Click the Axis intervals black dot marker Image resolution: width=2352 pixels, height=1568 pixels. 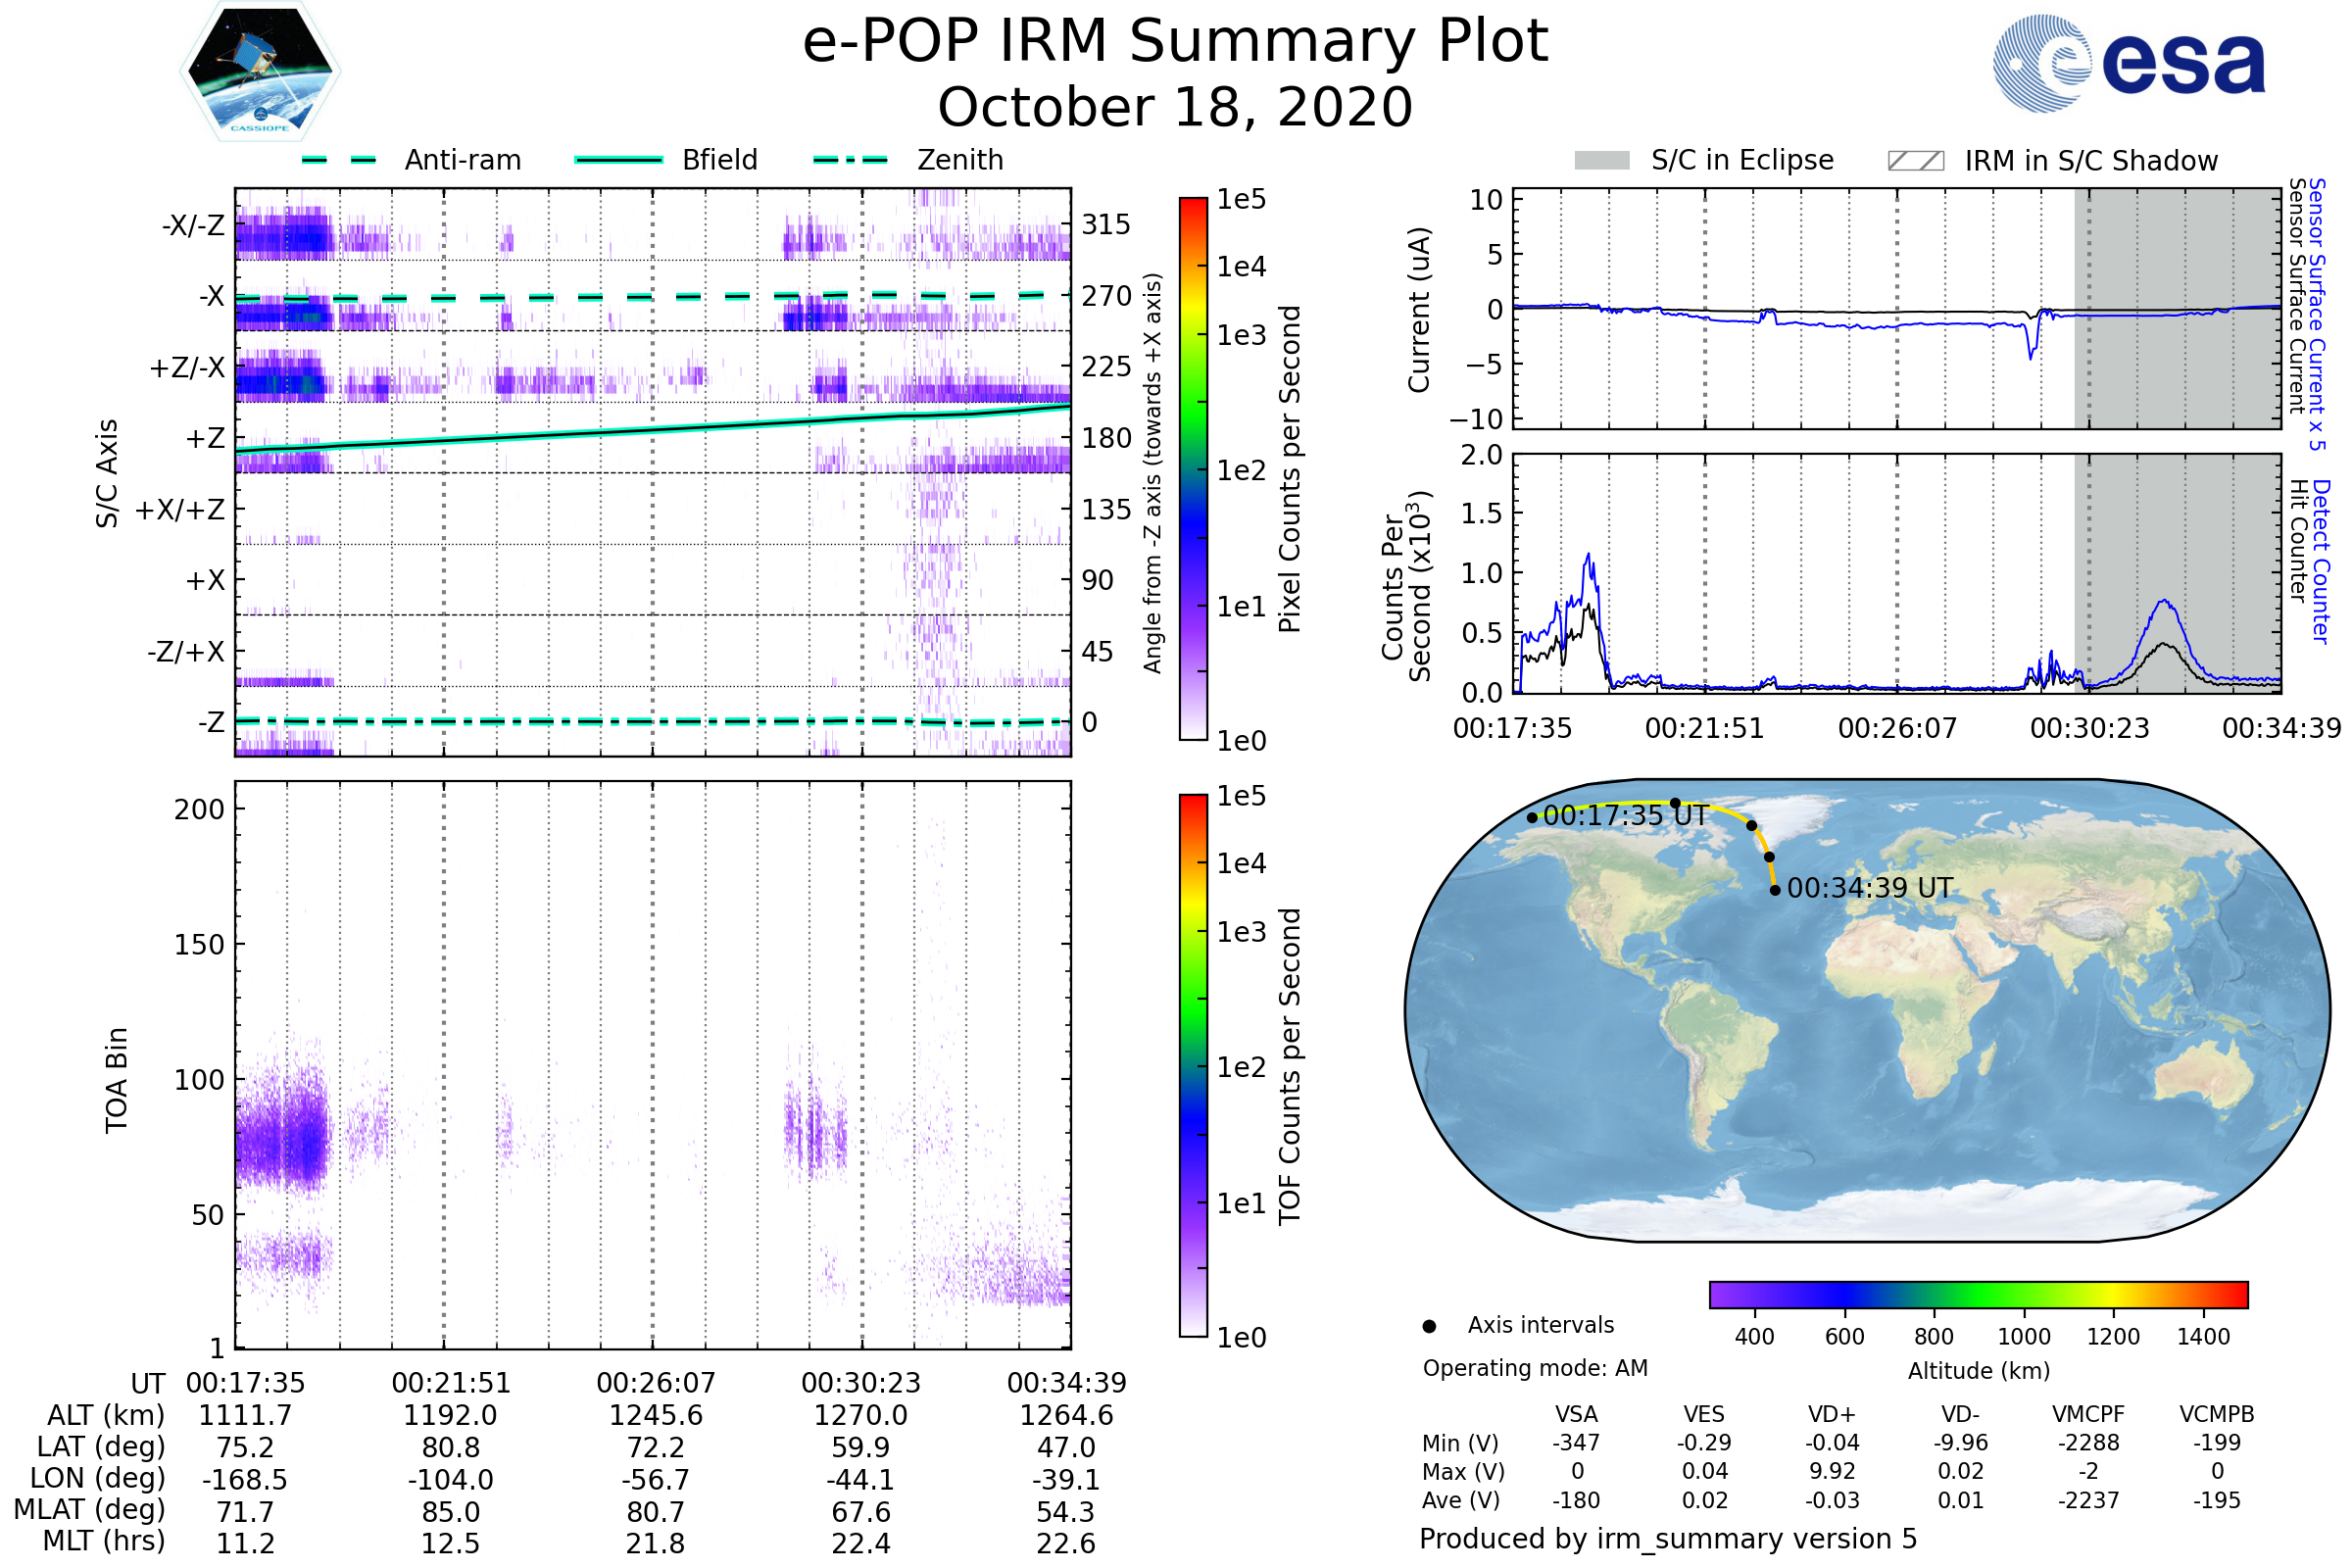[x=1429, y=1326]
